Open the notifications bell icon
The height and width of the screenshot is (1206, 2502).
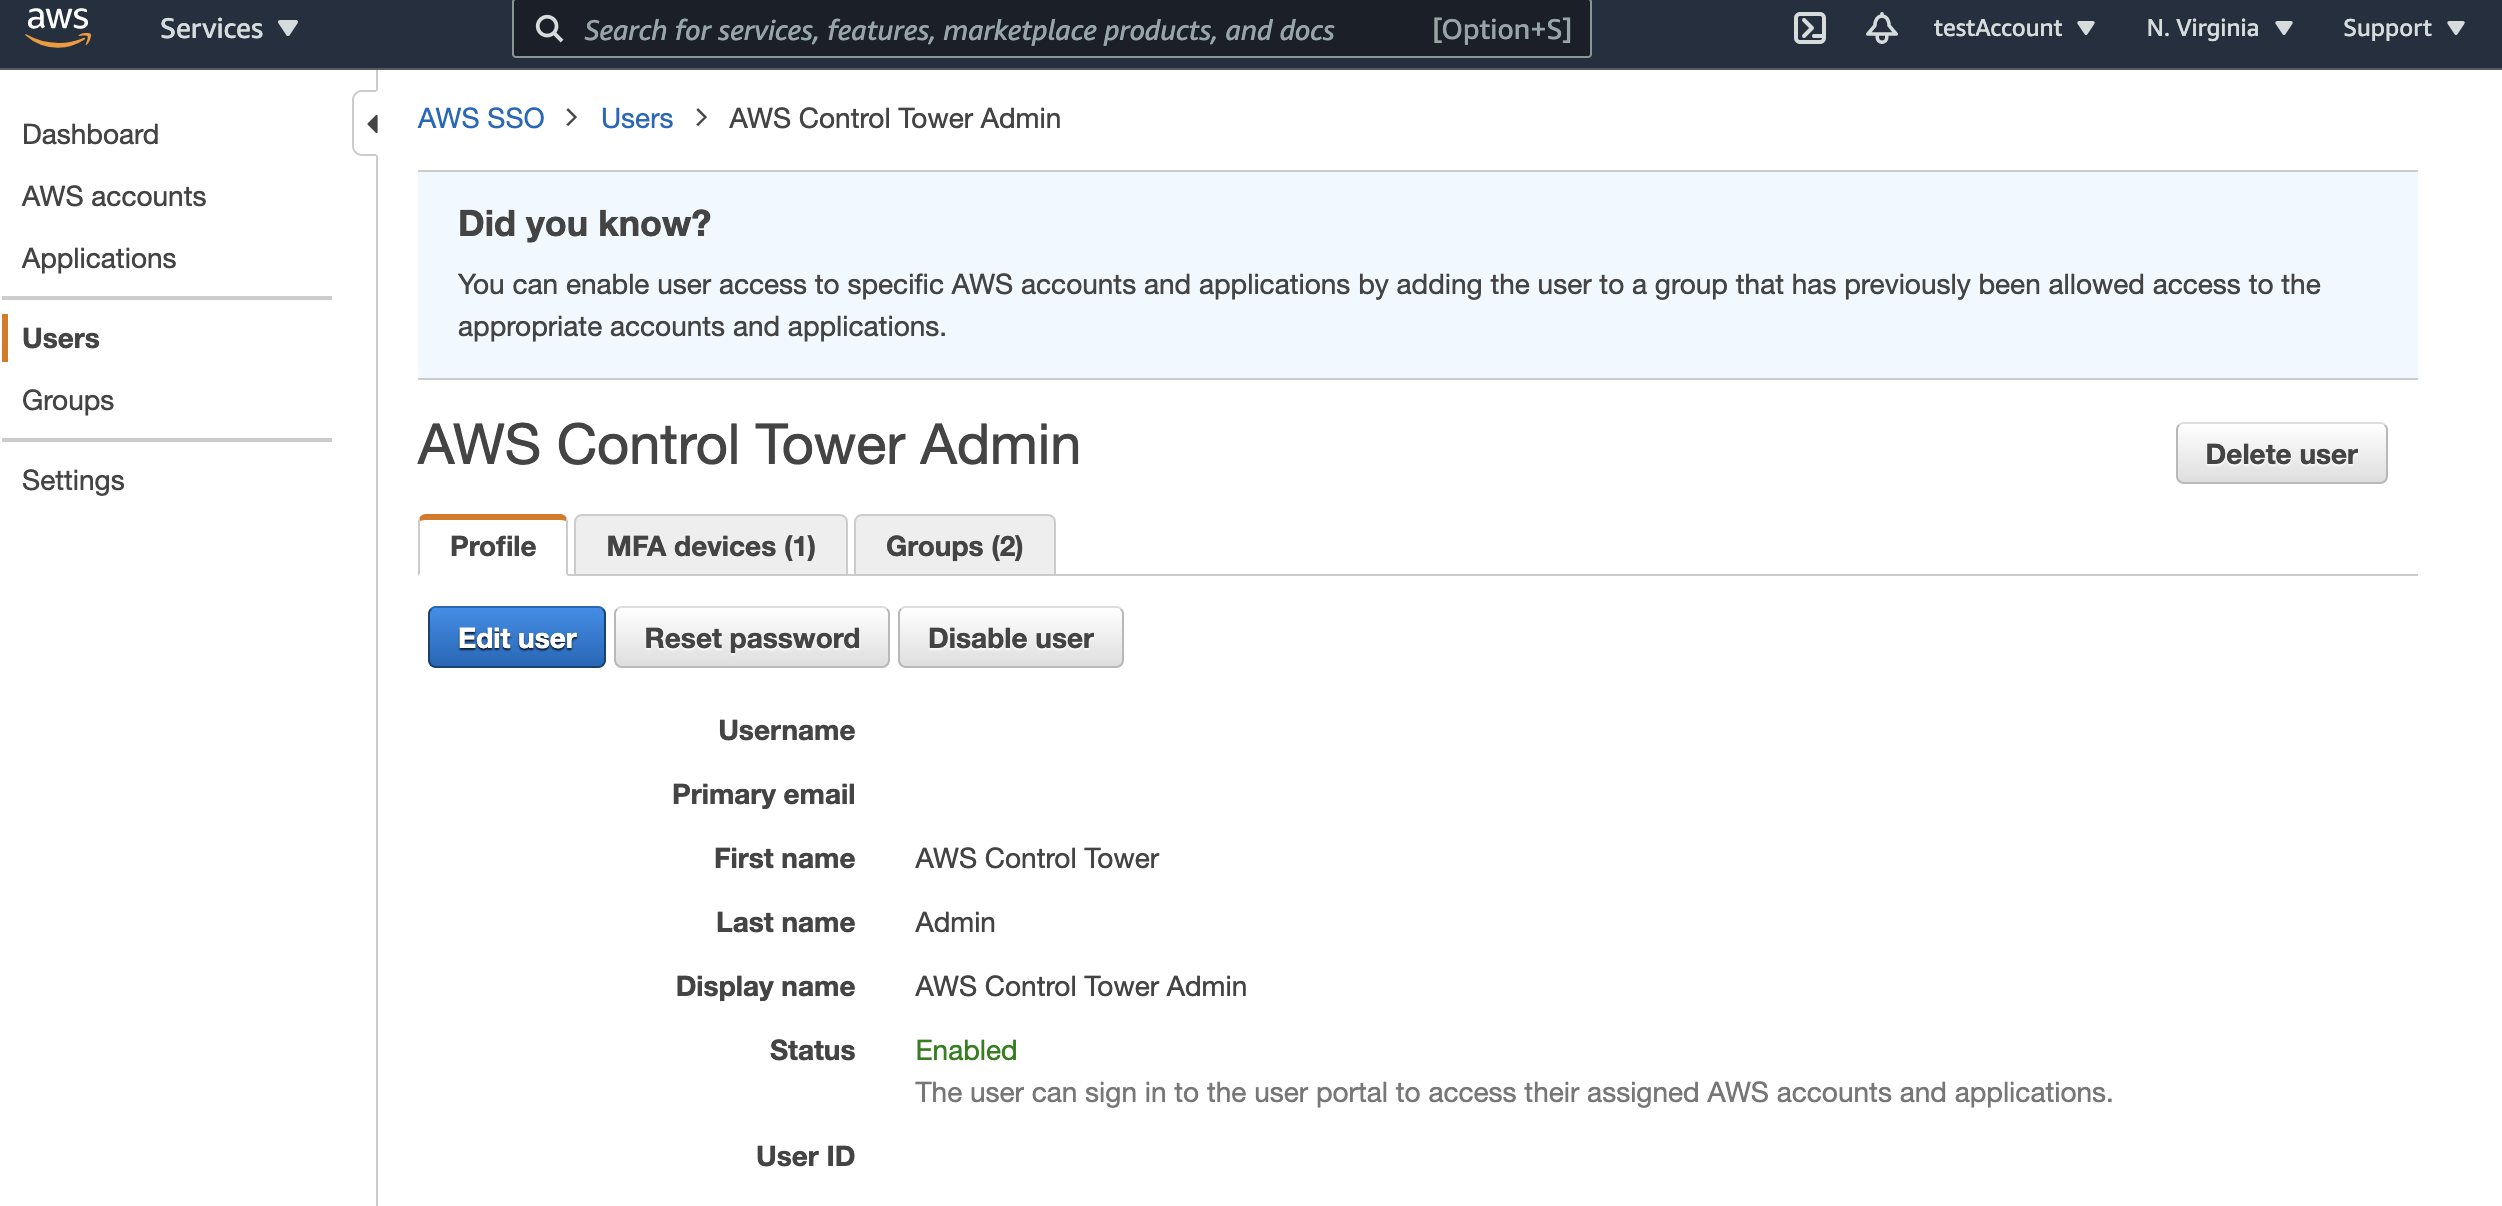[x=1881, y=28]
